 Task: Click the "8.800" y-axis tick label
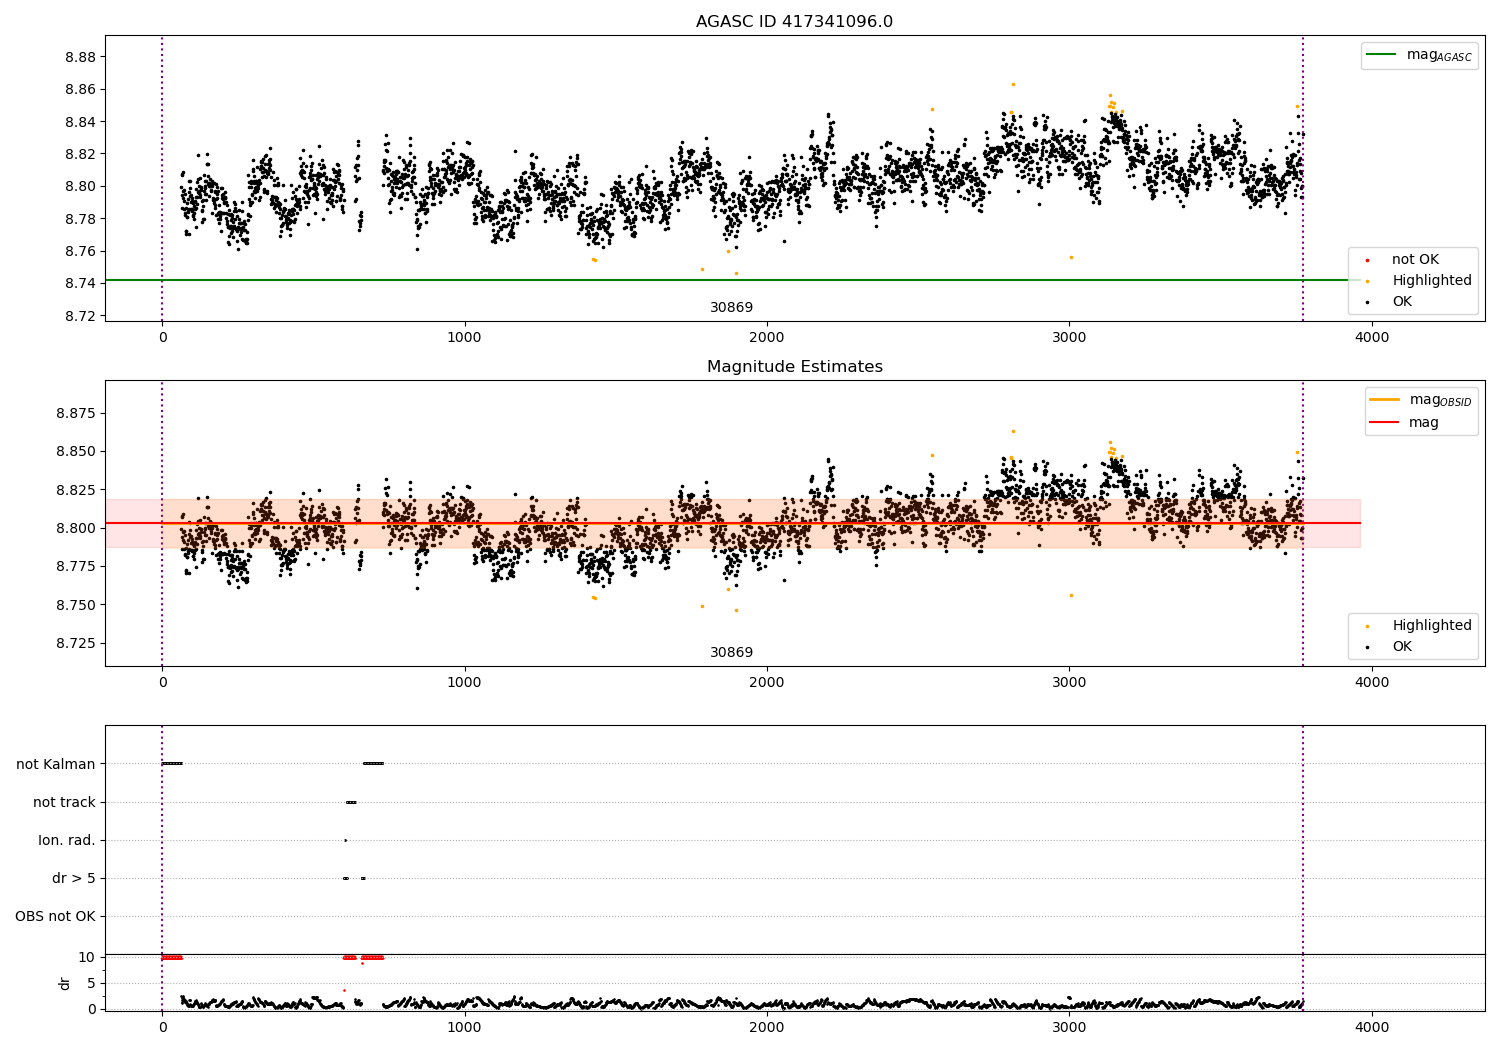click(x=76, y=529)
